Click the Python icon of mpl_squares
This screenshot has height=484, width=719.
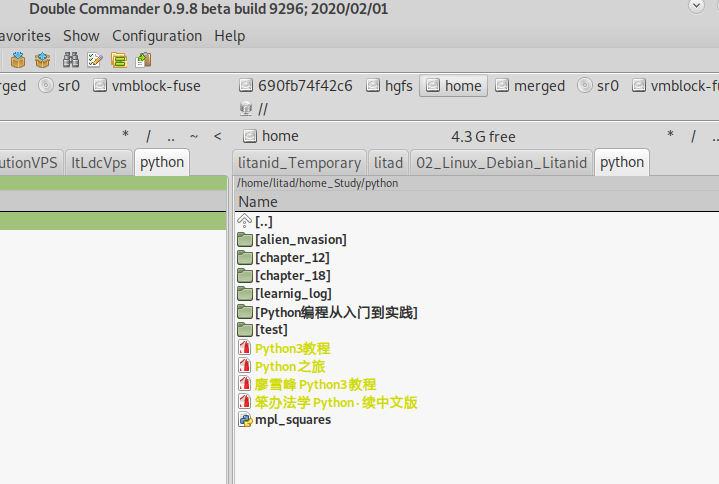point(245,420)
